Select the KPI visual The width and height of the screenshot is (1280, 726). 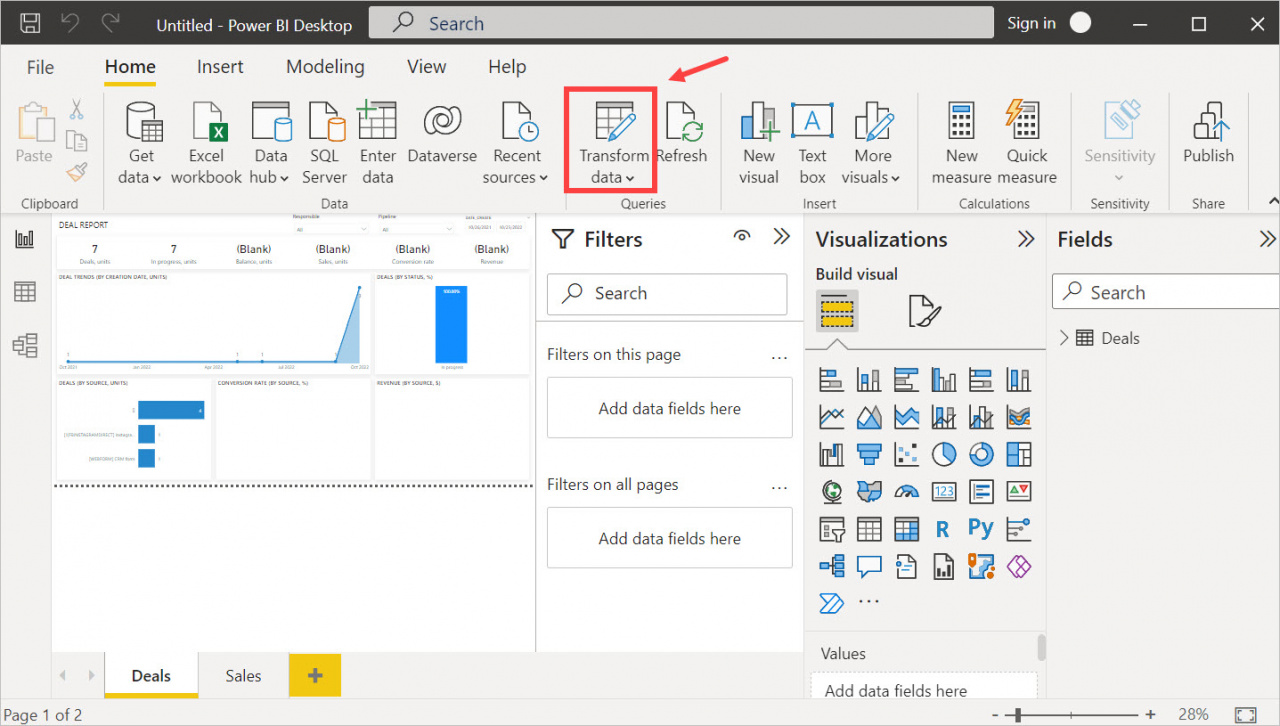1018,491
